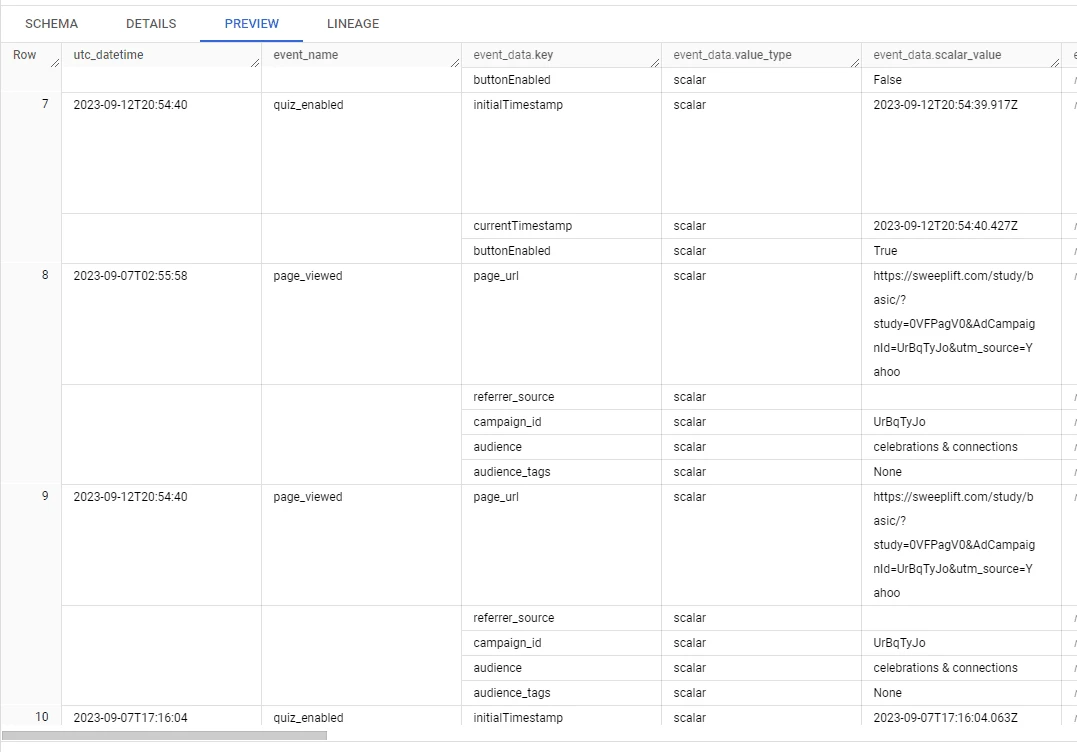Select the PREVIEW tab

click(251, 23)
